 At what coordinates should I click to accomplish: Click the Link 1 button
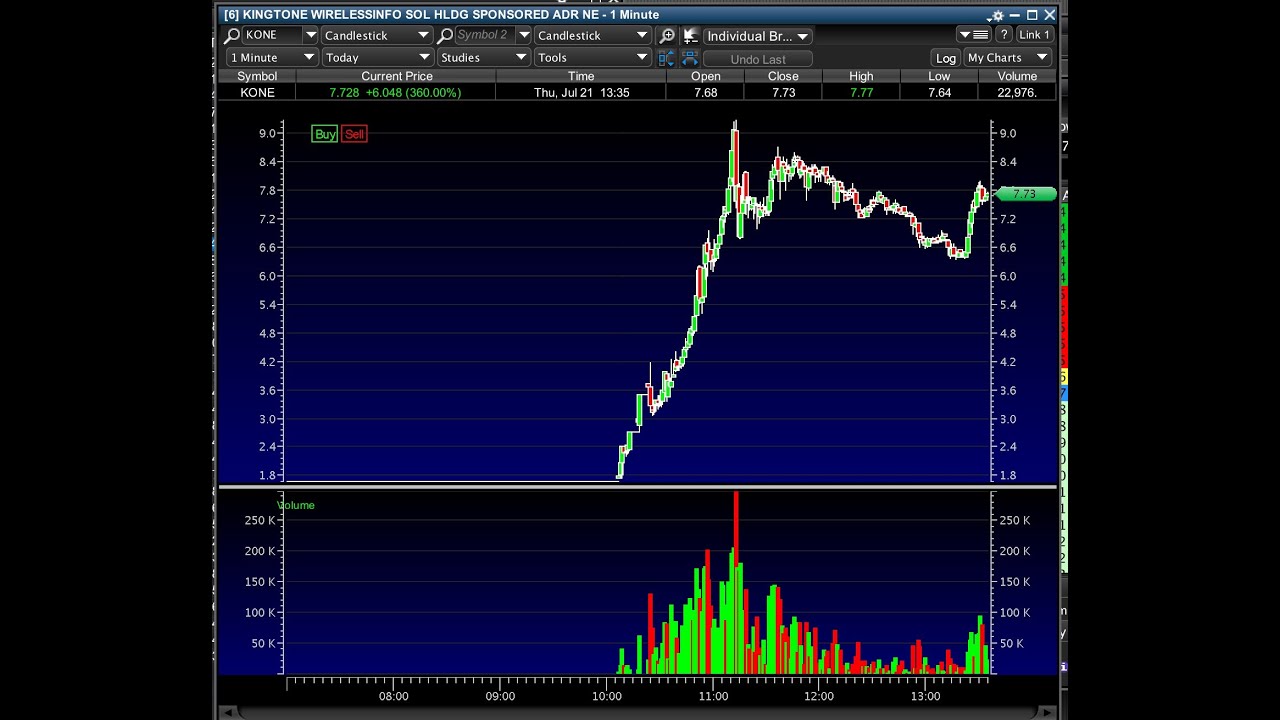click(x=1034, y=35)
